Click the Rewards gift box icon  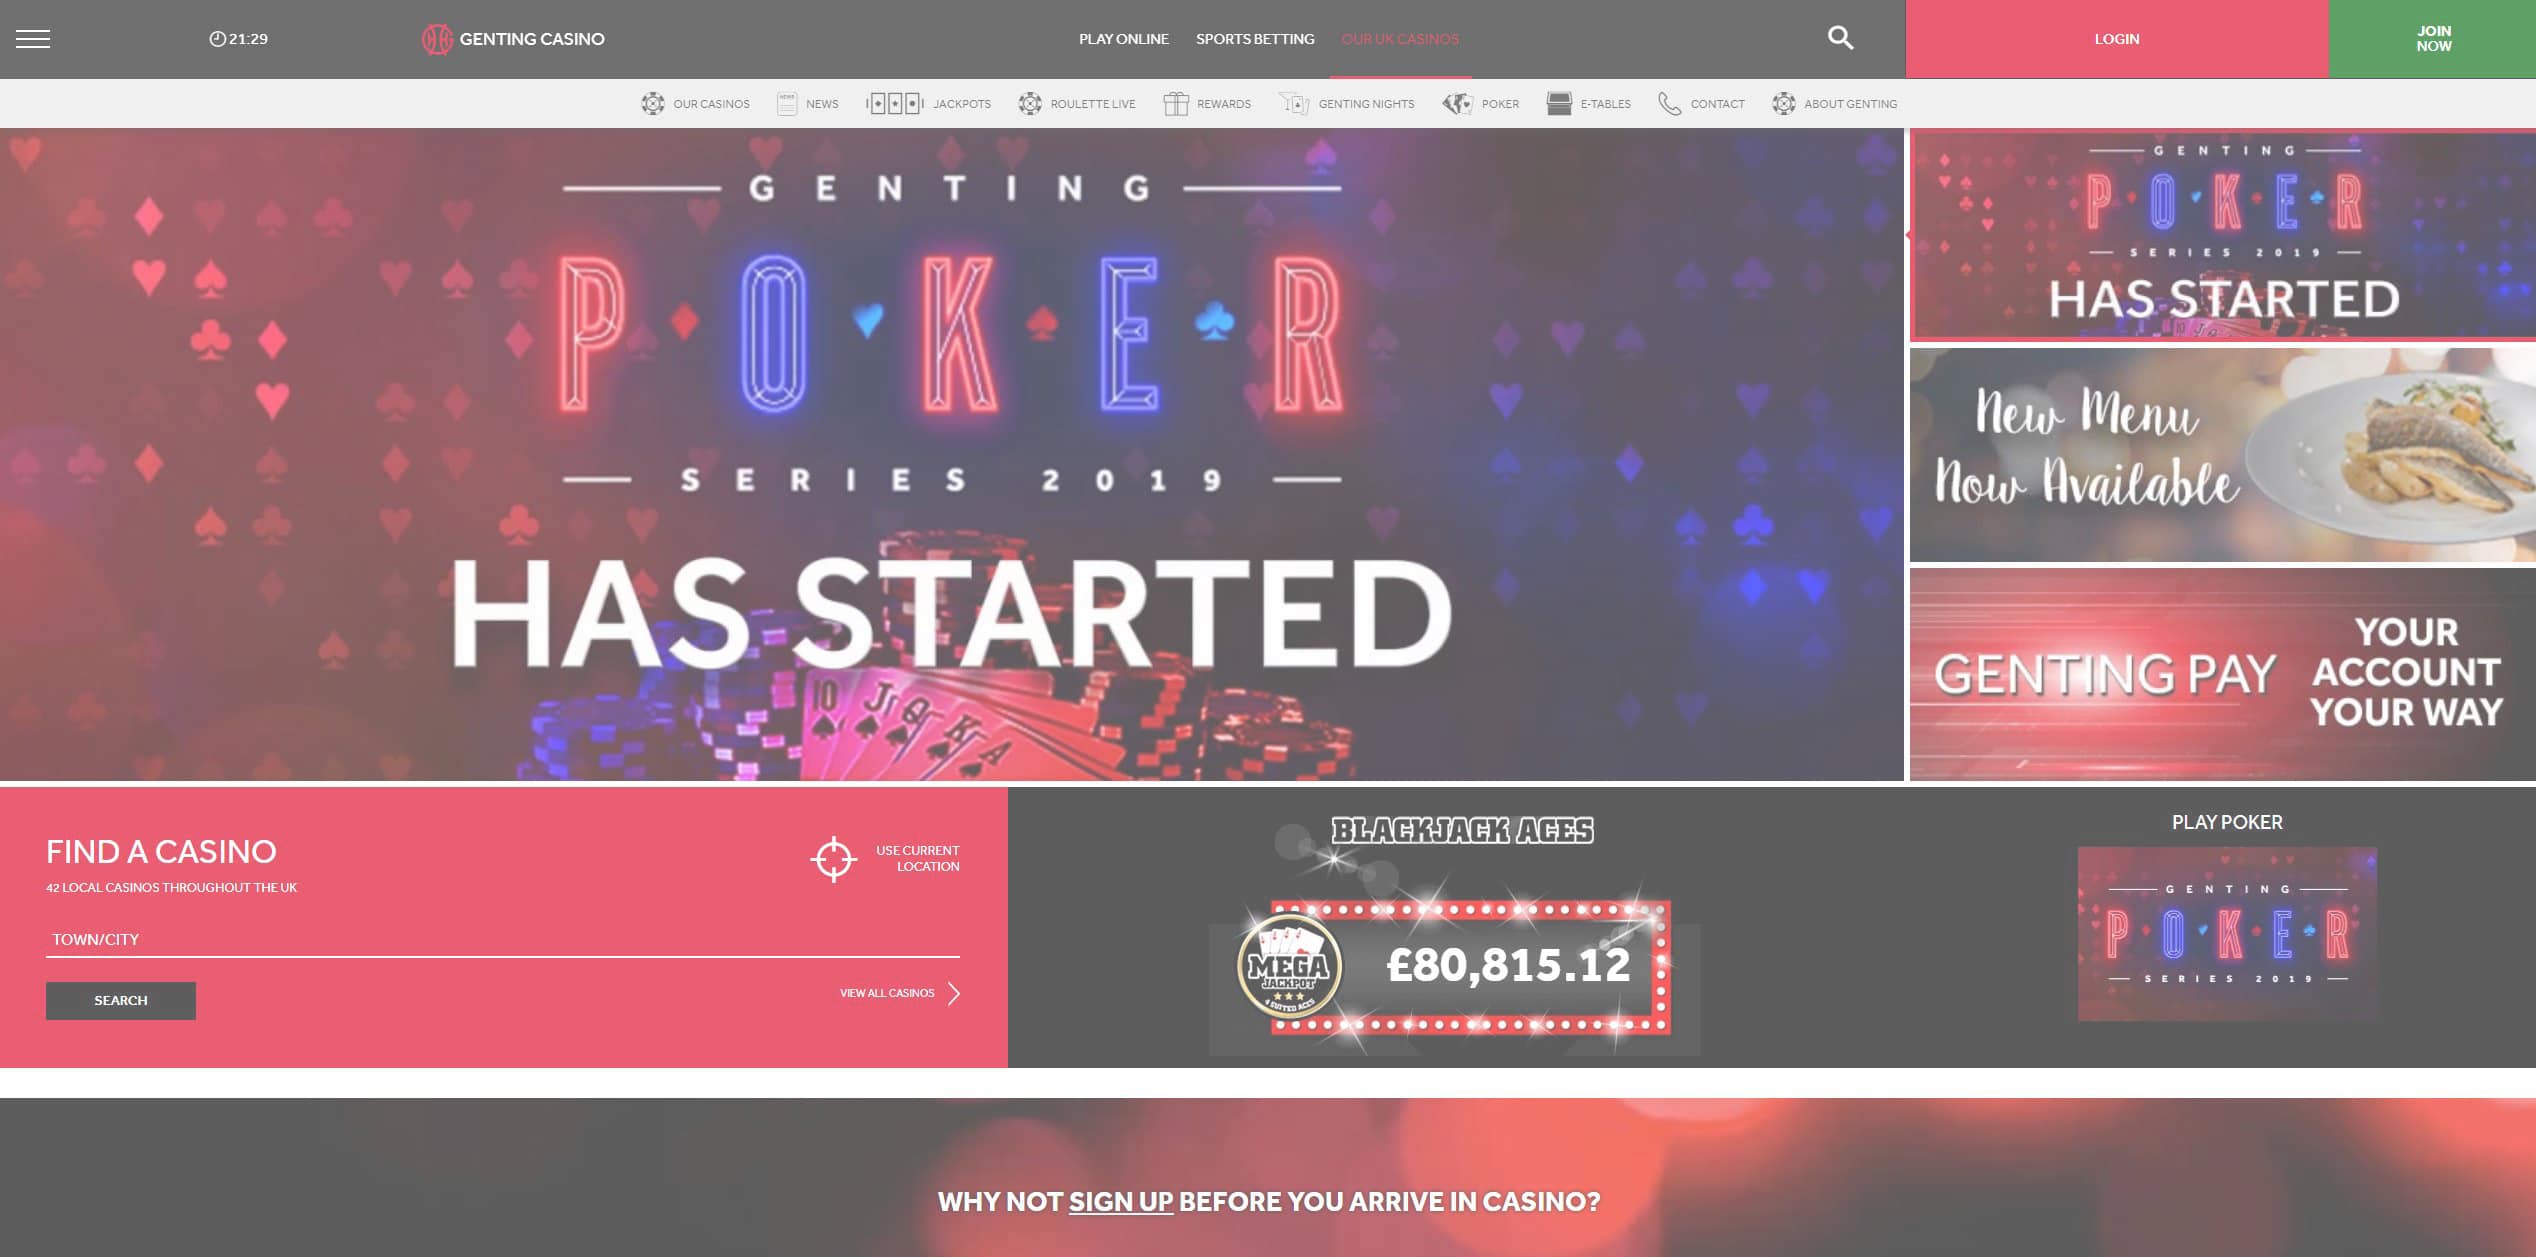[1176, 103]
